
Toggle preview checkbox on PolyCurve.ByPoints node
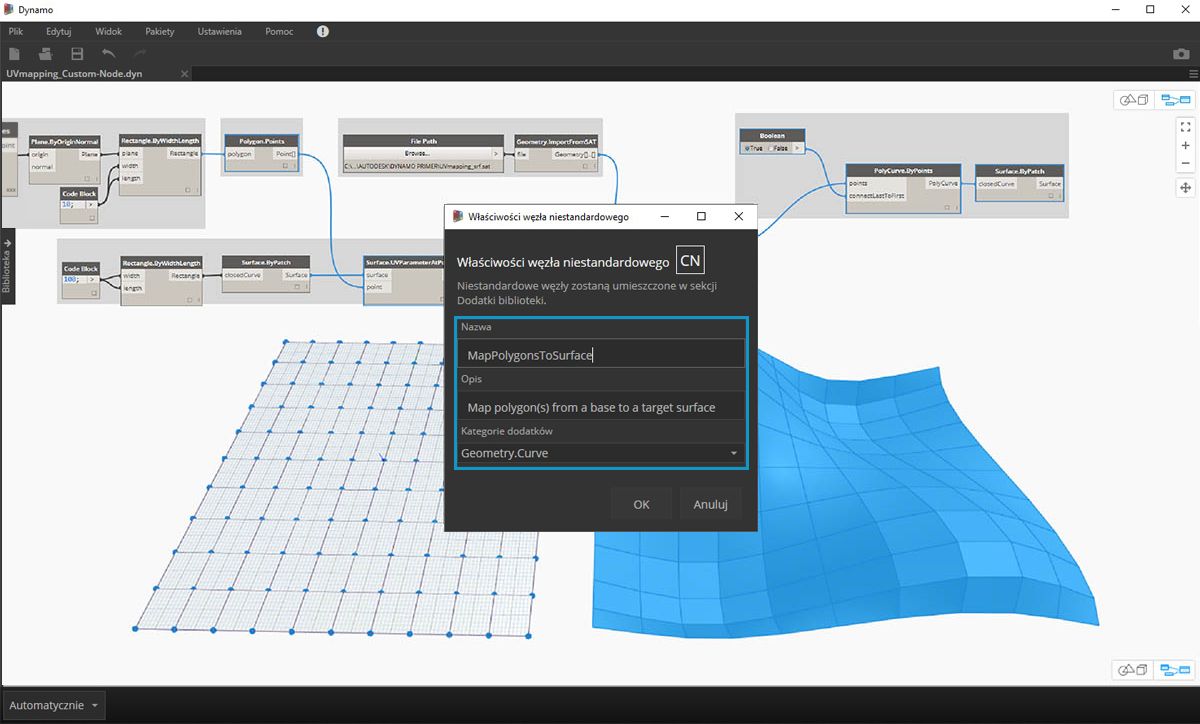coord(946,206)
